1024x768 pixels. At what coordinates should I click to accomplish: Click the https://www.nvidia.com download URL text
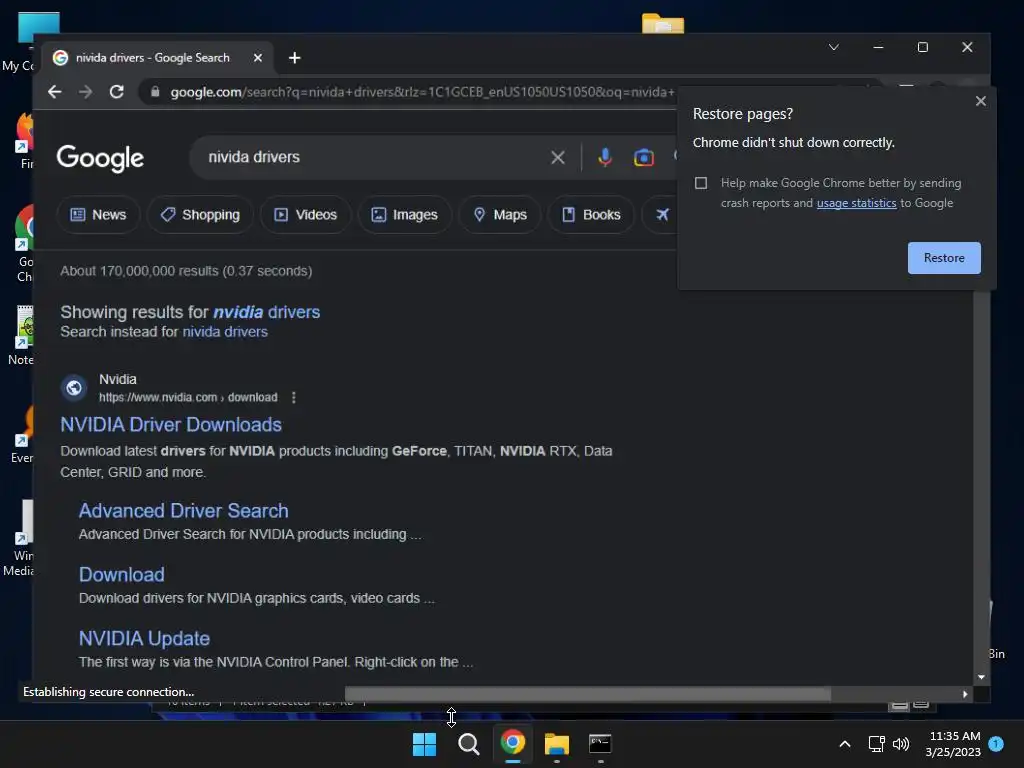point(188,397)
